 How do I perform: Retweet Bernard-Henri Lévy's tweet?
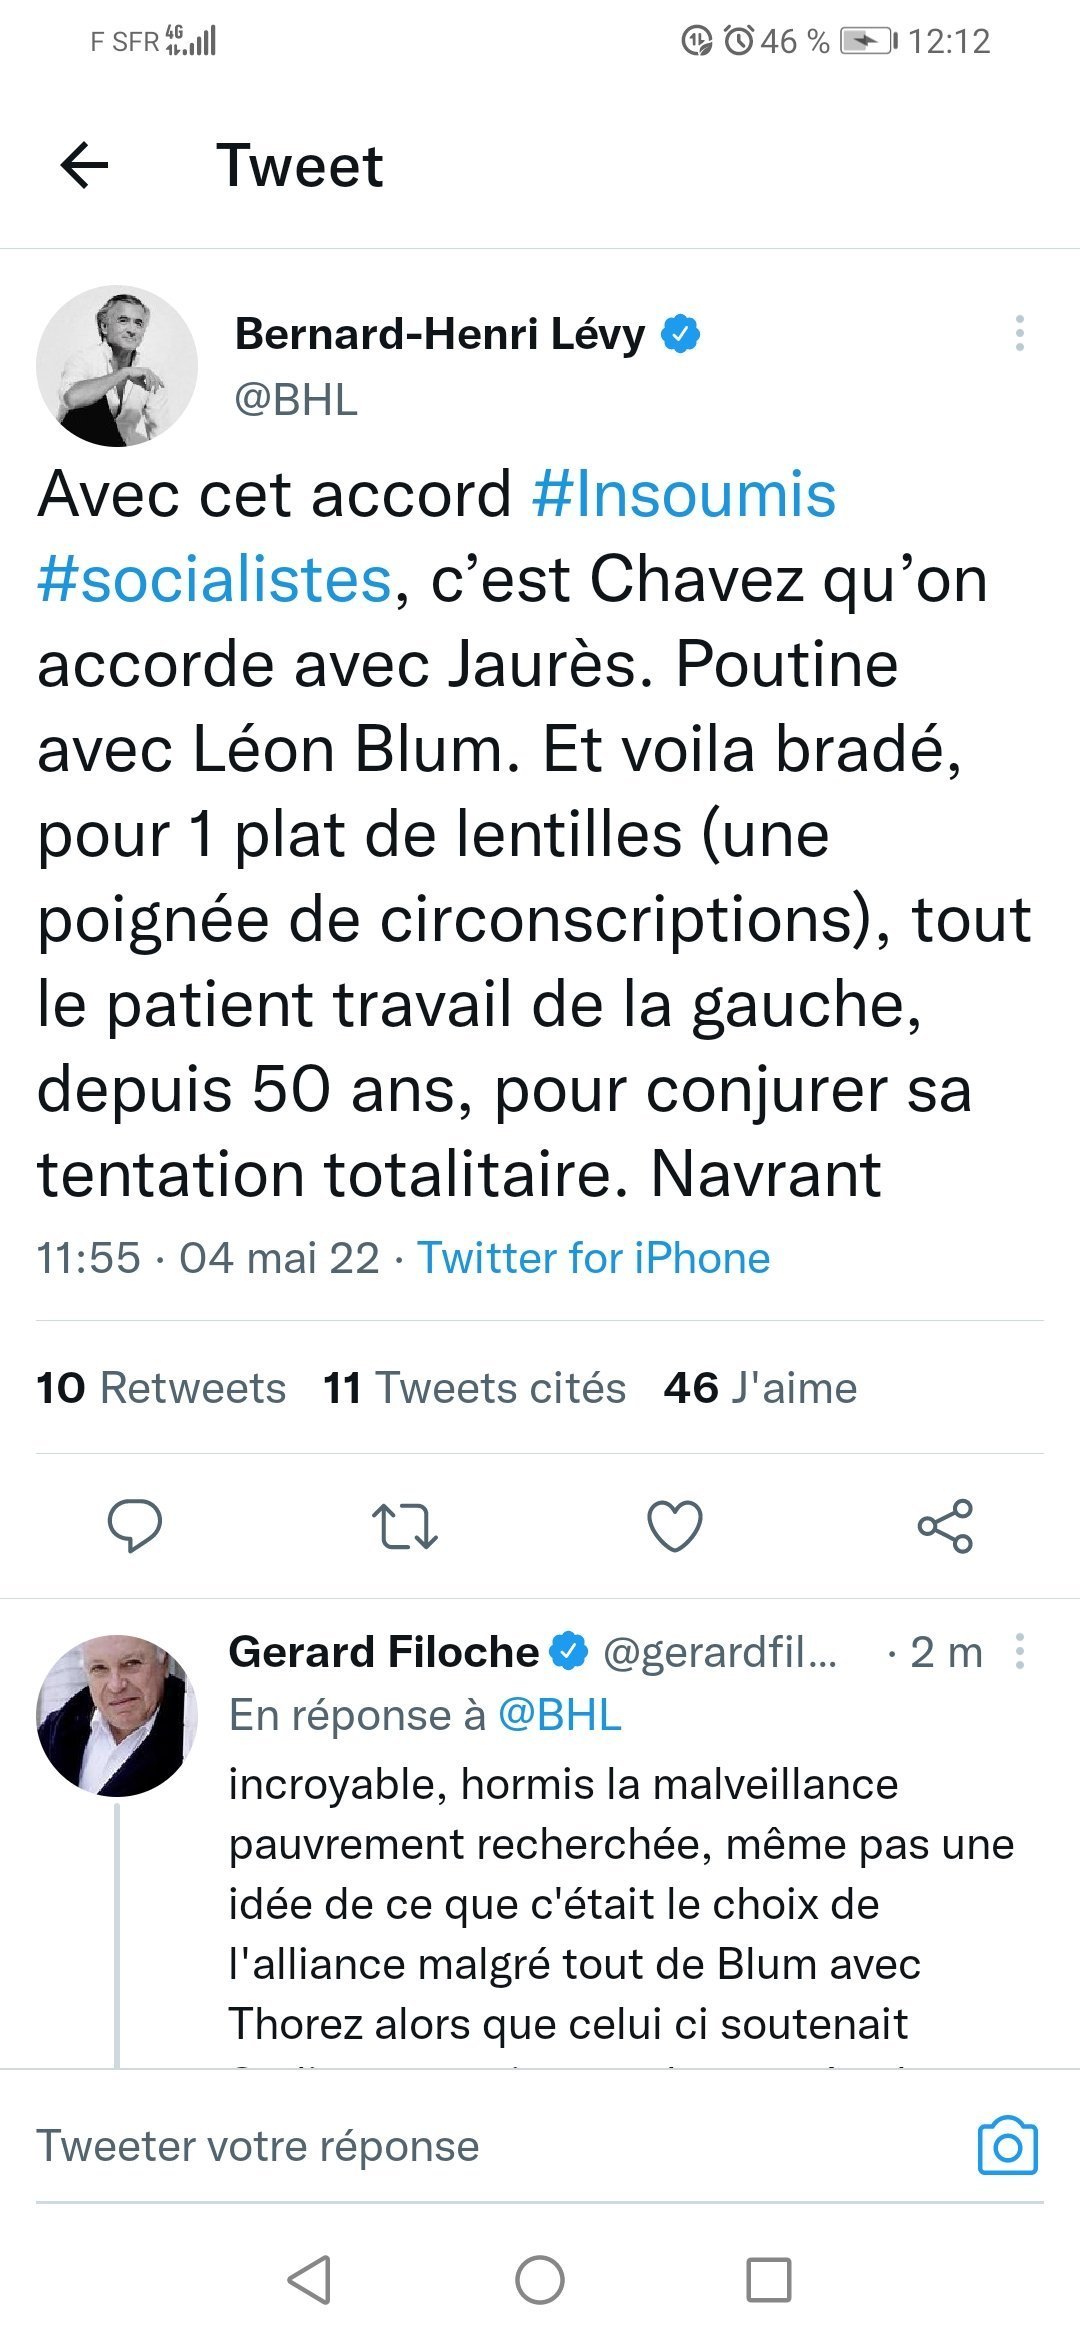click(x=404, y=1526)
